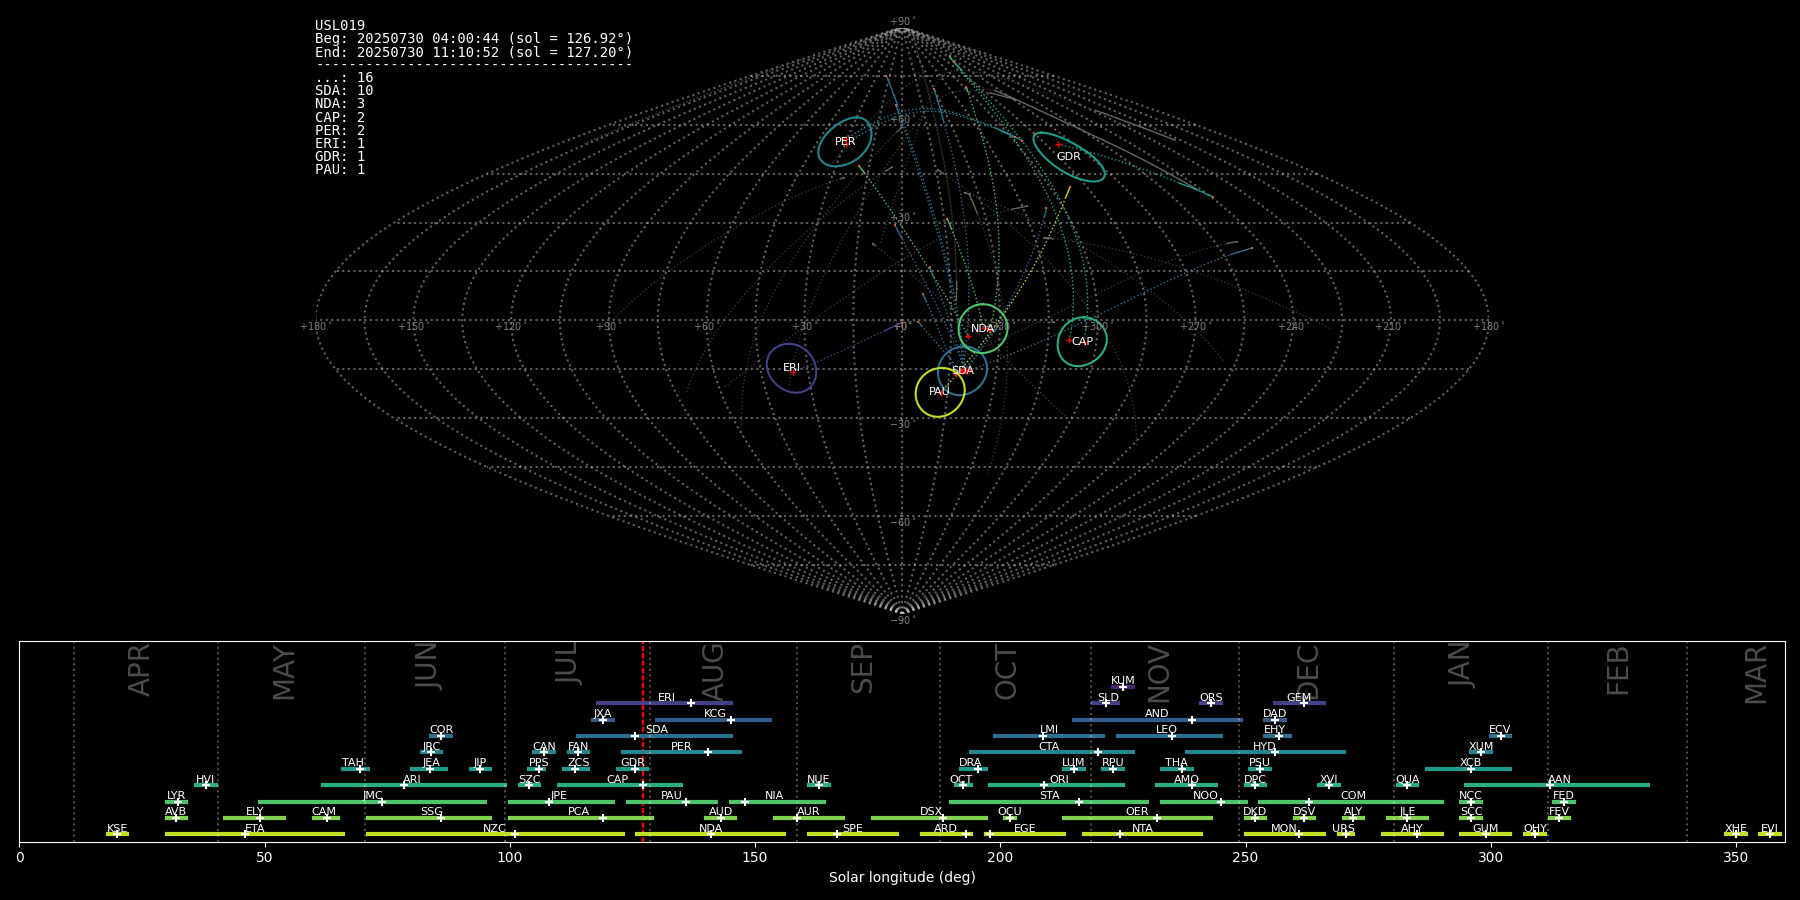This screenshot has height=900, width=1800.
Task: Click the NTA shower bar in timeline
Action: point(1142,834)
